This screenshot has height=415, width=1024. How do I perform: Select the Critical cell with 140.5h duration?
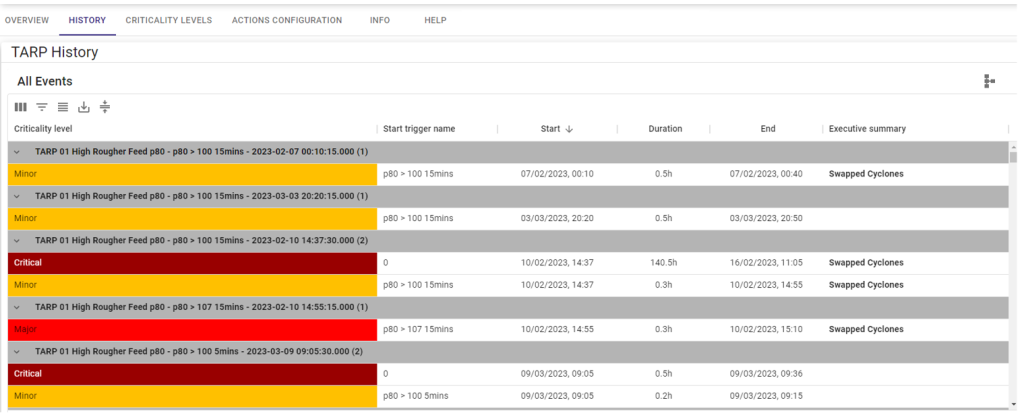click(192, 263)
